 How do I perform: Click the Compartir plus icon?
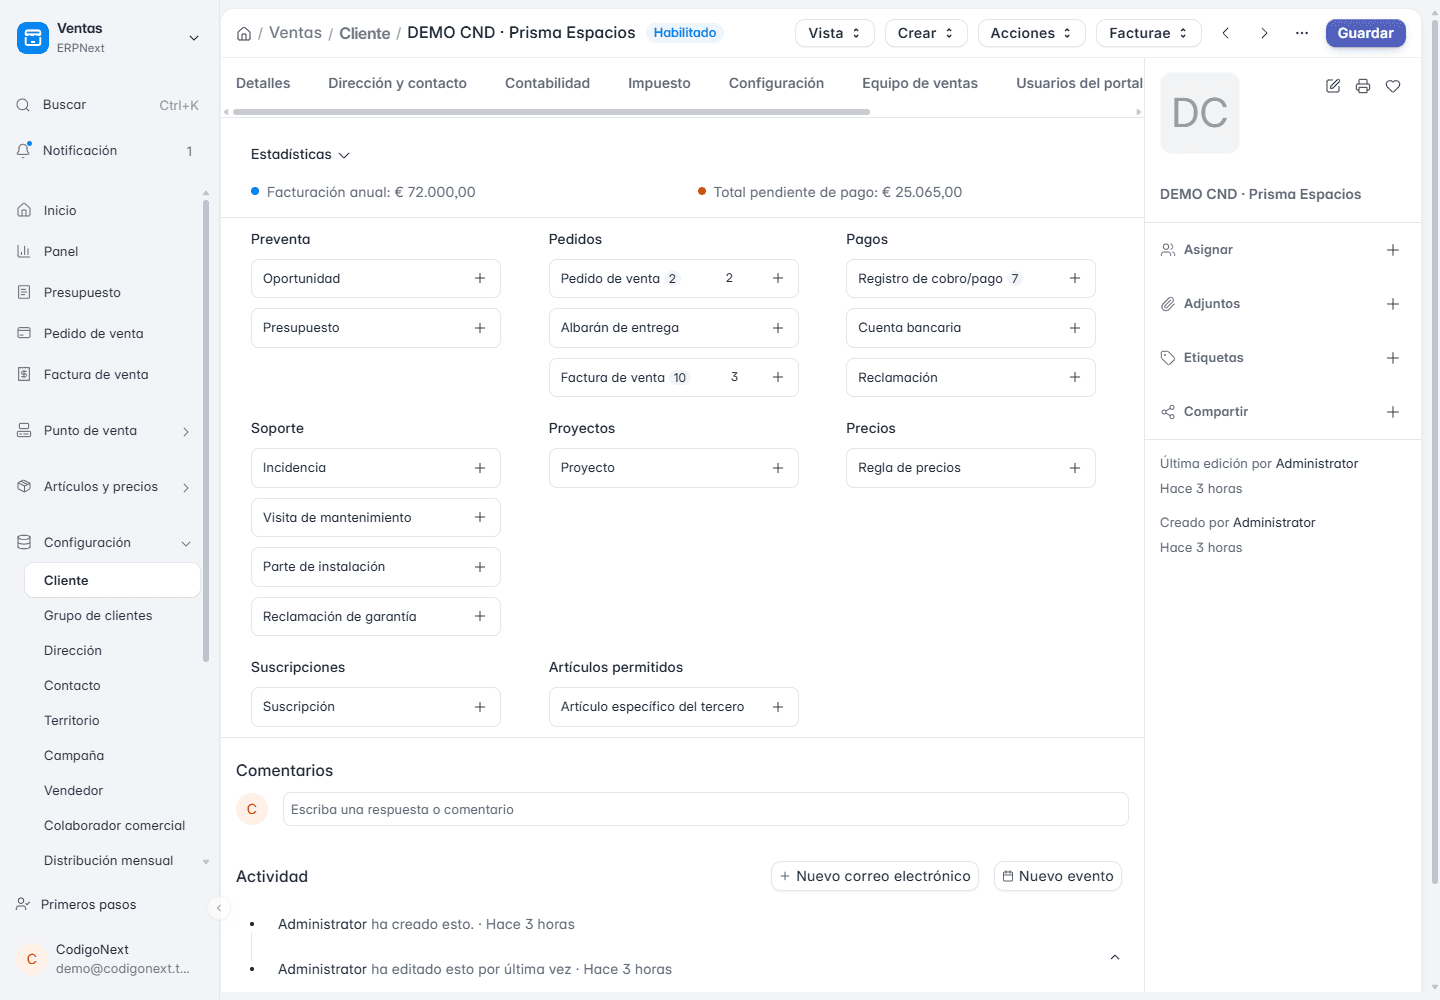[1393, 412]
